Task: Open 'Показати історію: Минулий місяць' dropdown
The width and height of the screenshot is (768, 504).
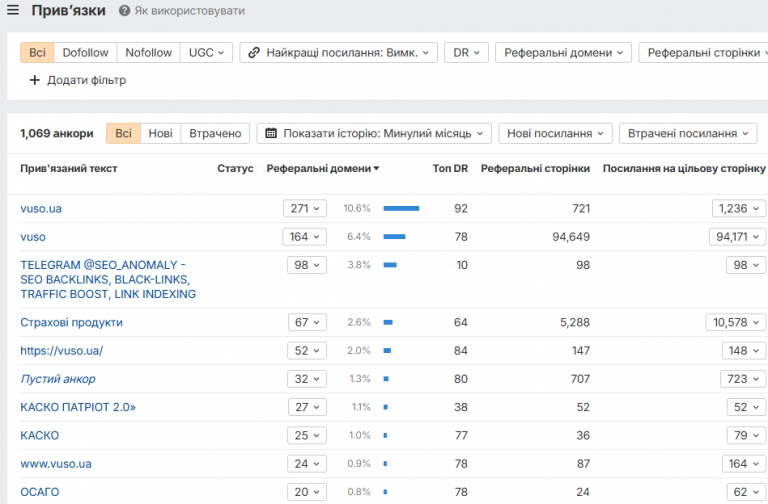Action: coord(374,133)
